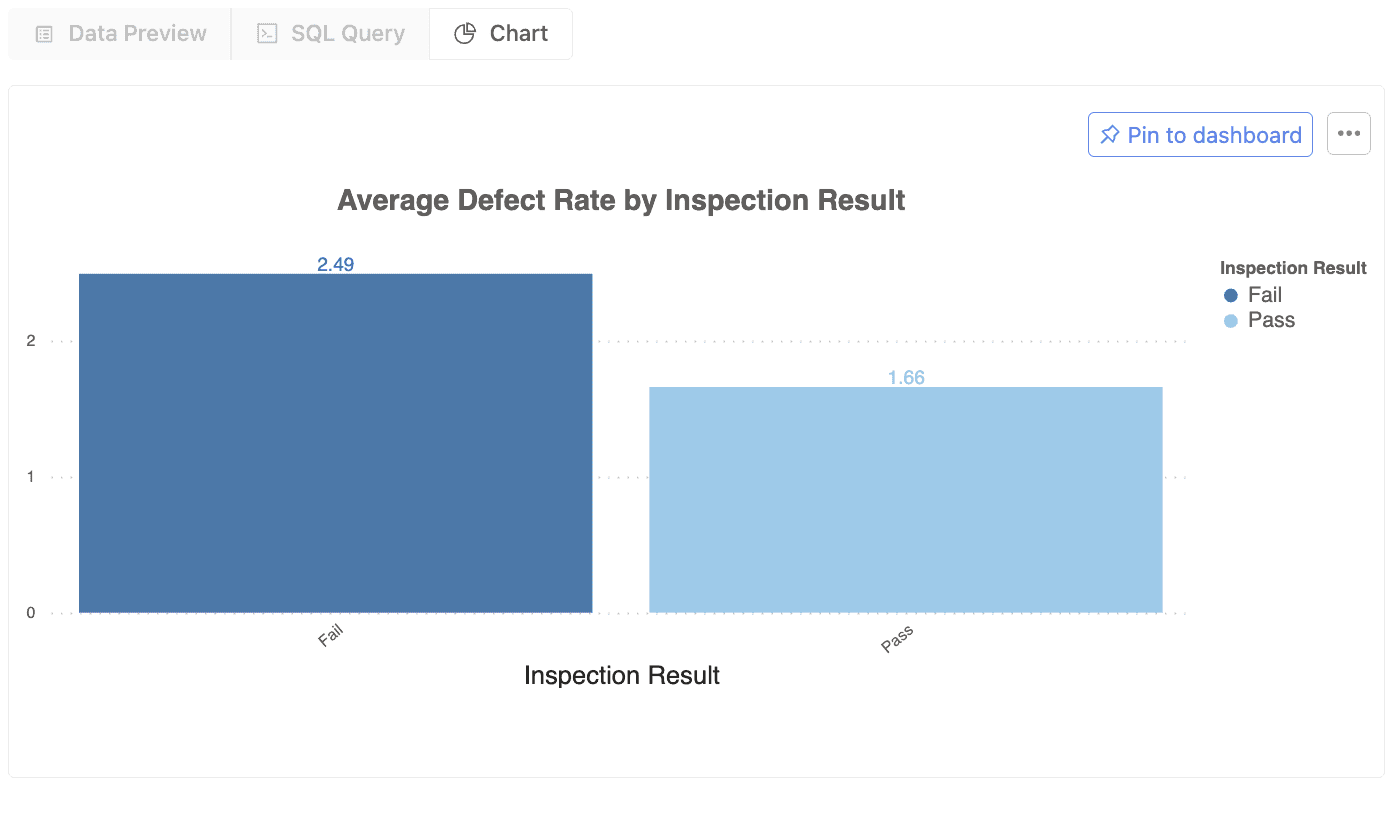
Task: Open the three-dot more options menu
Action: pyautogui.click(x=1348, y=134)
